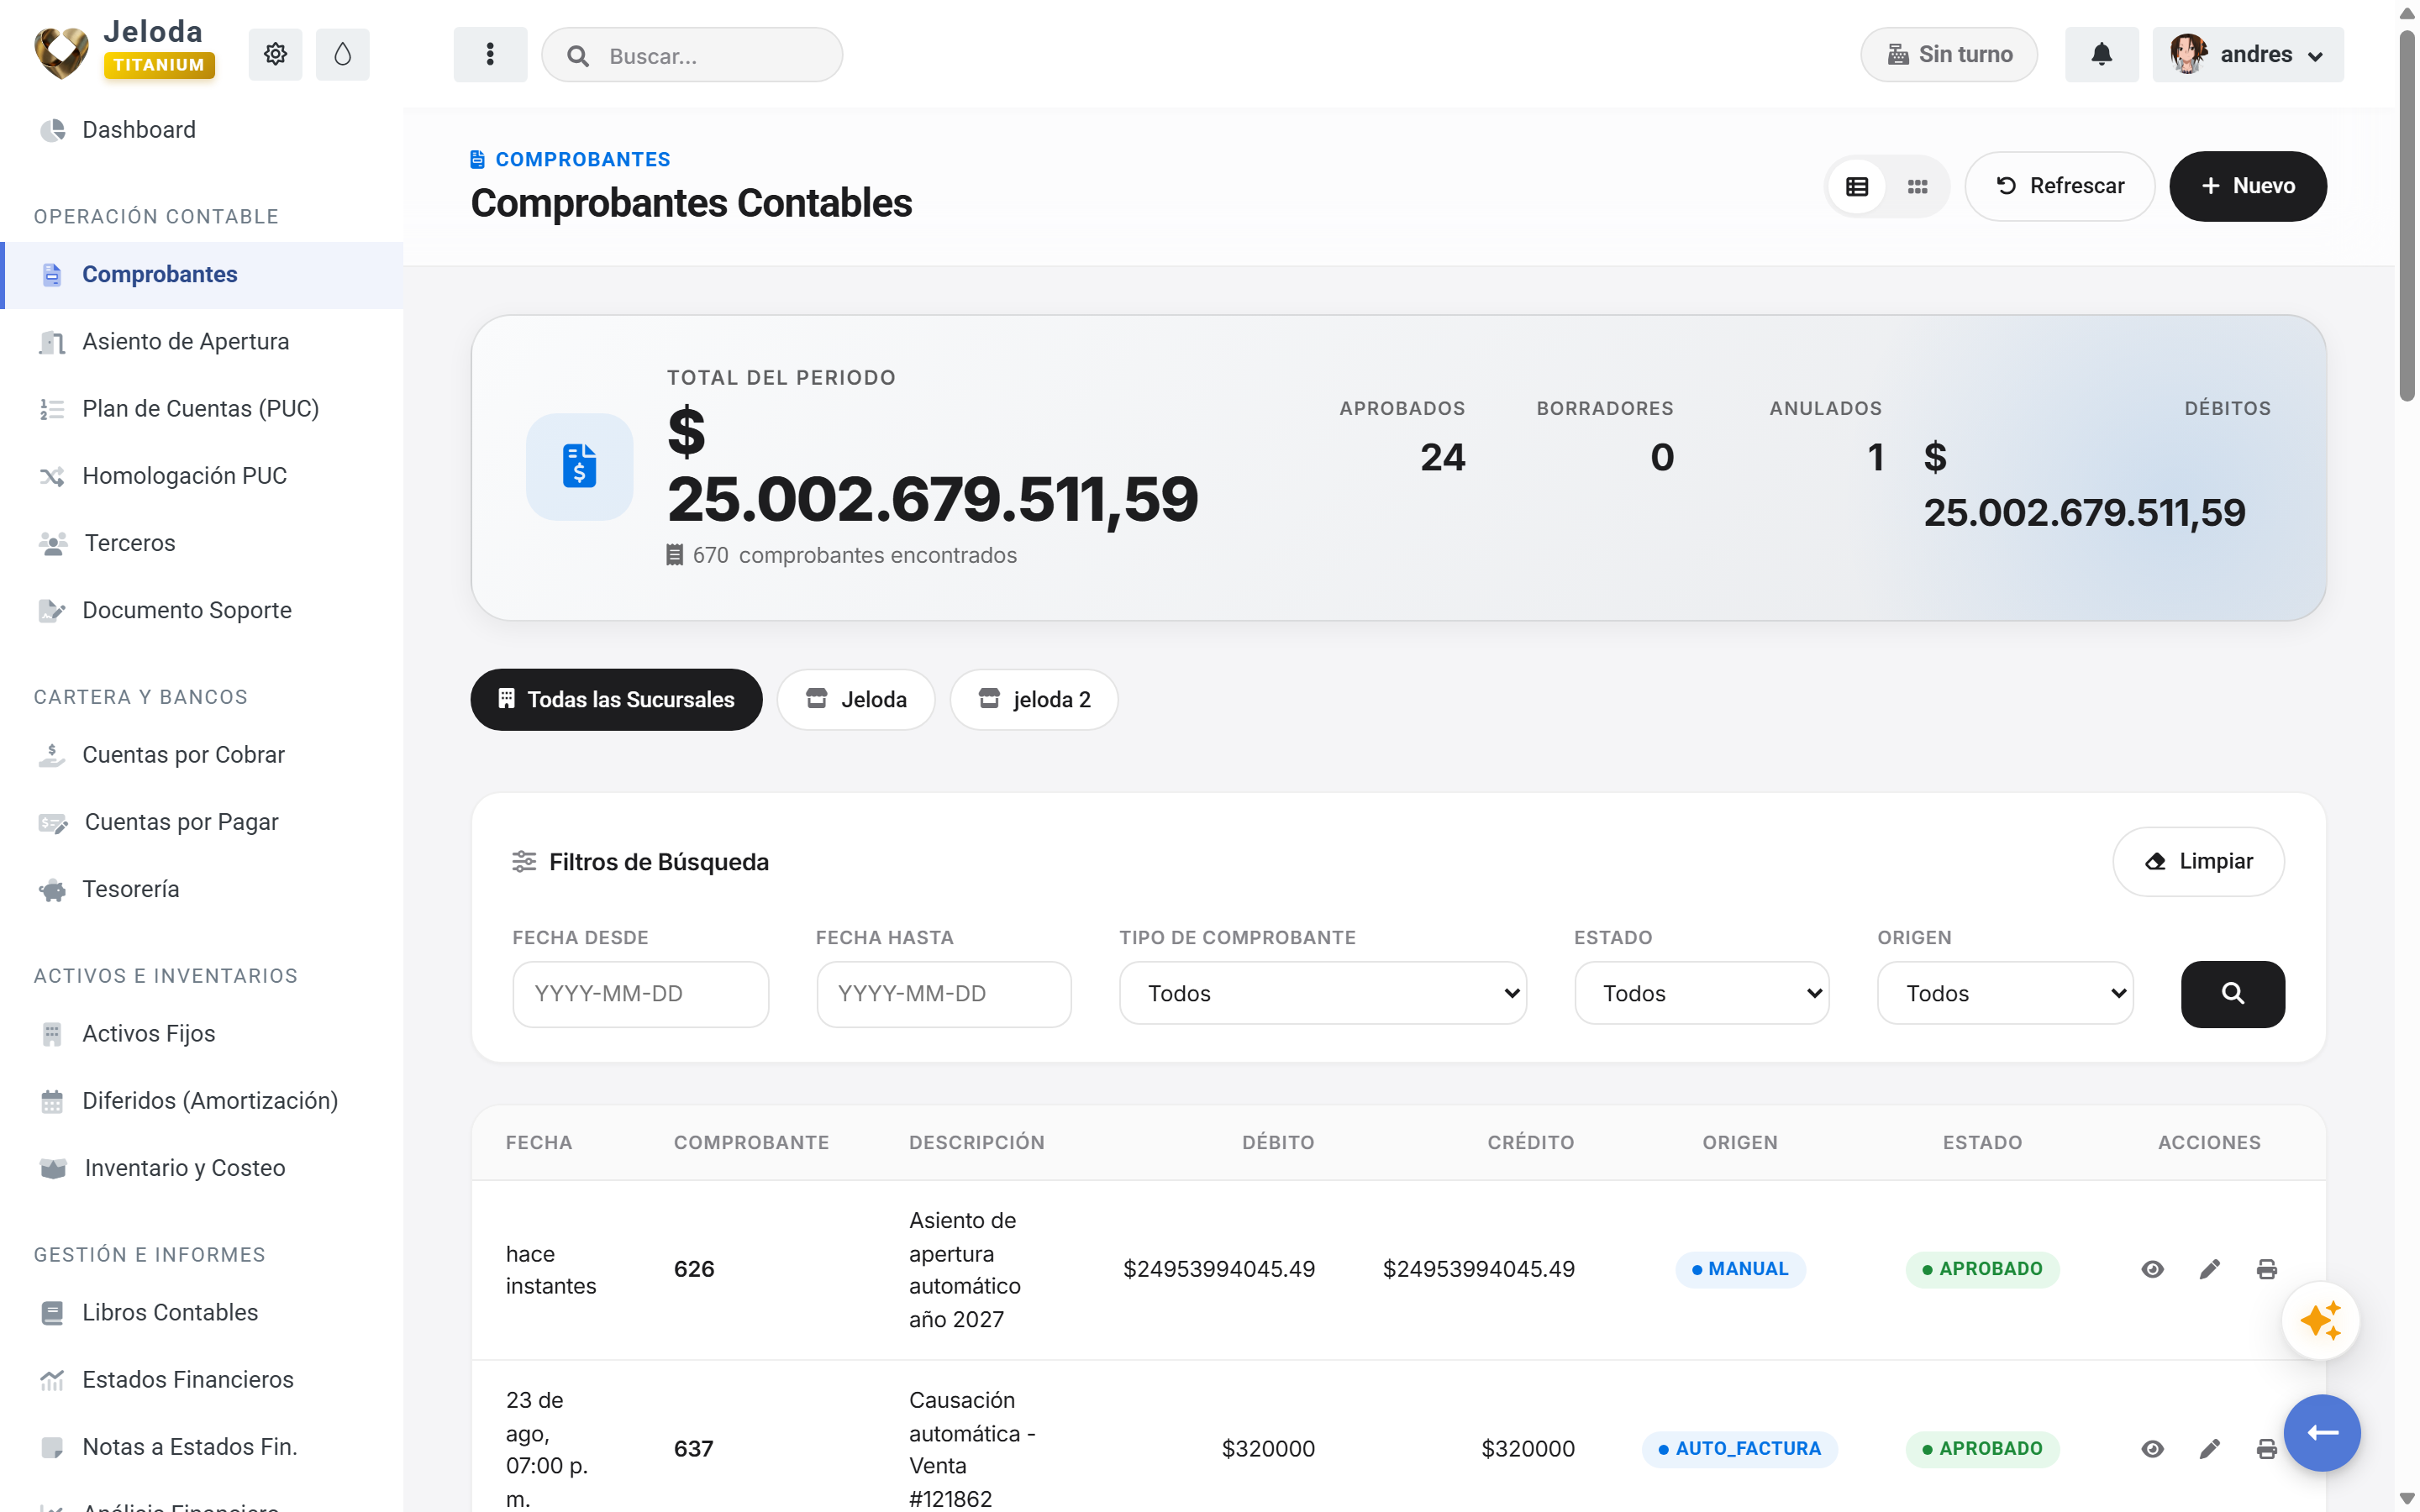This screenshot has height=1512, width=2420.
Task: Open Asiento de Apertura menu item
Action: [201, 341]
